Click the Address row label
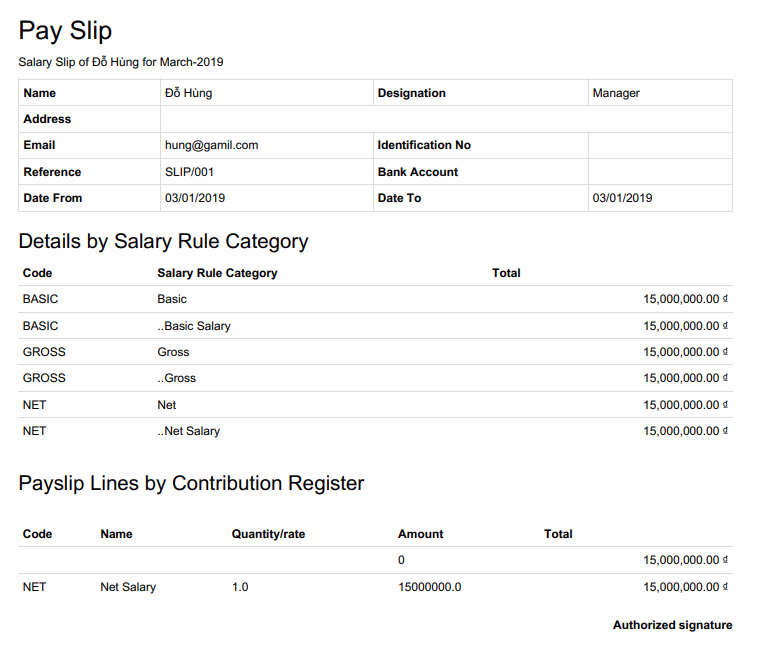Viewport: 758px width, 645px height. (47, 119)
